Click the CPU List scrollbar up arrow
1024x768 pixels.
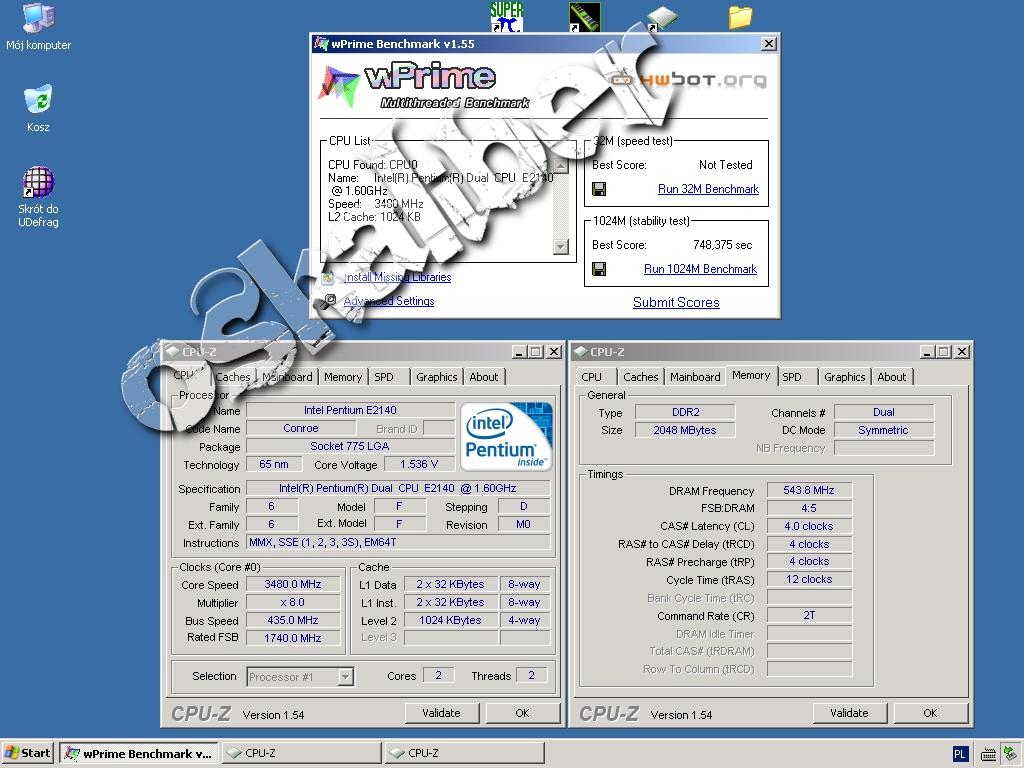click(560, 165)
